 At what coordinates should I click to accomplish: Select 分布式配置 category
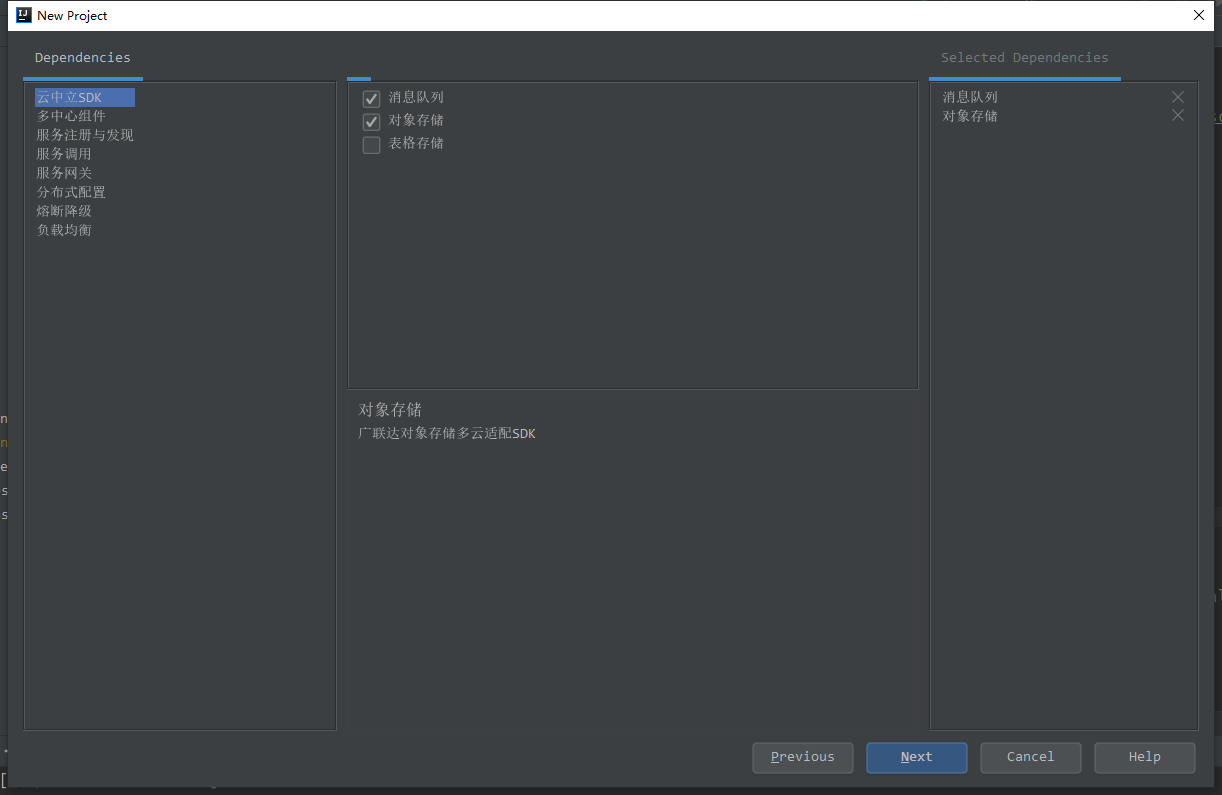click(71, 192)
